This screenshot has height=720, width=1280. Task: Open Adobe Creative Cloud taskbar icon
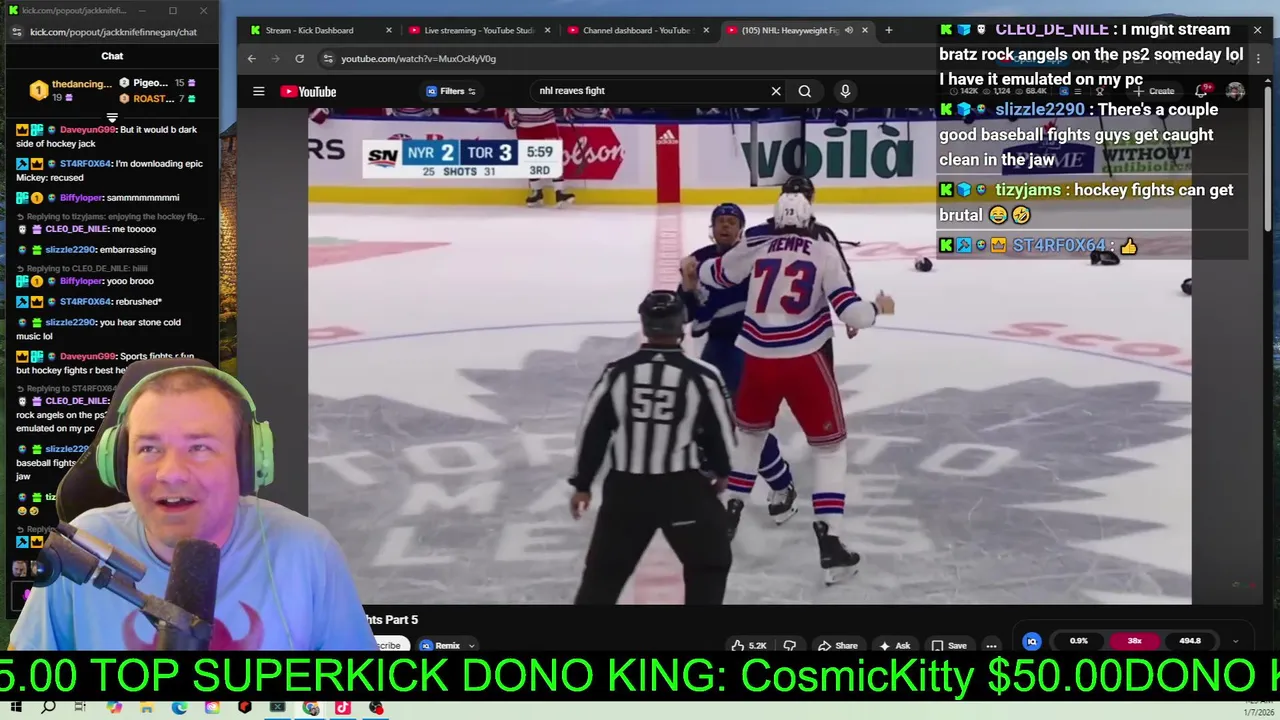click(x=212, y=708)
